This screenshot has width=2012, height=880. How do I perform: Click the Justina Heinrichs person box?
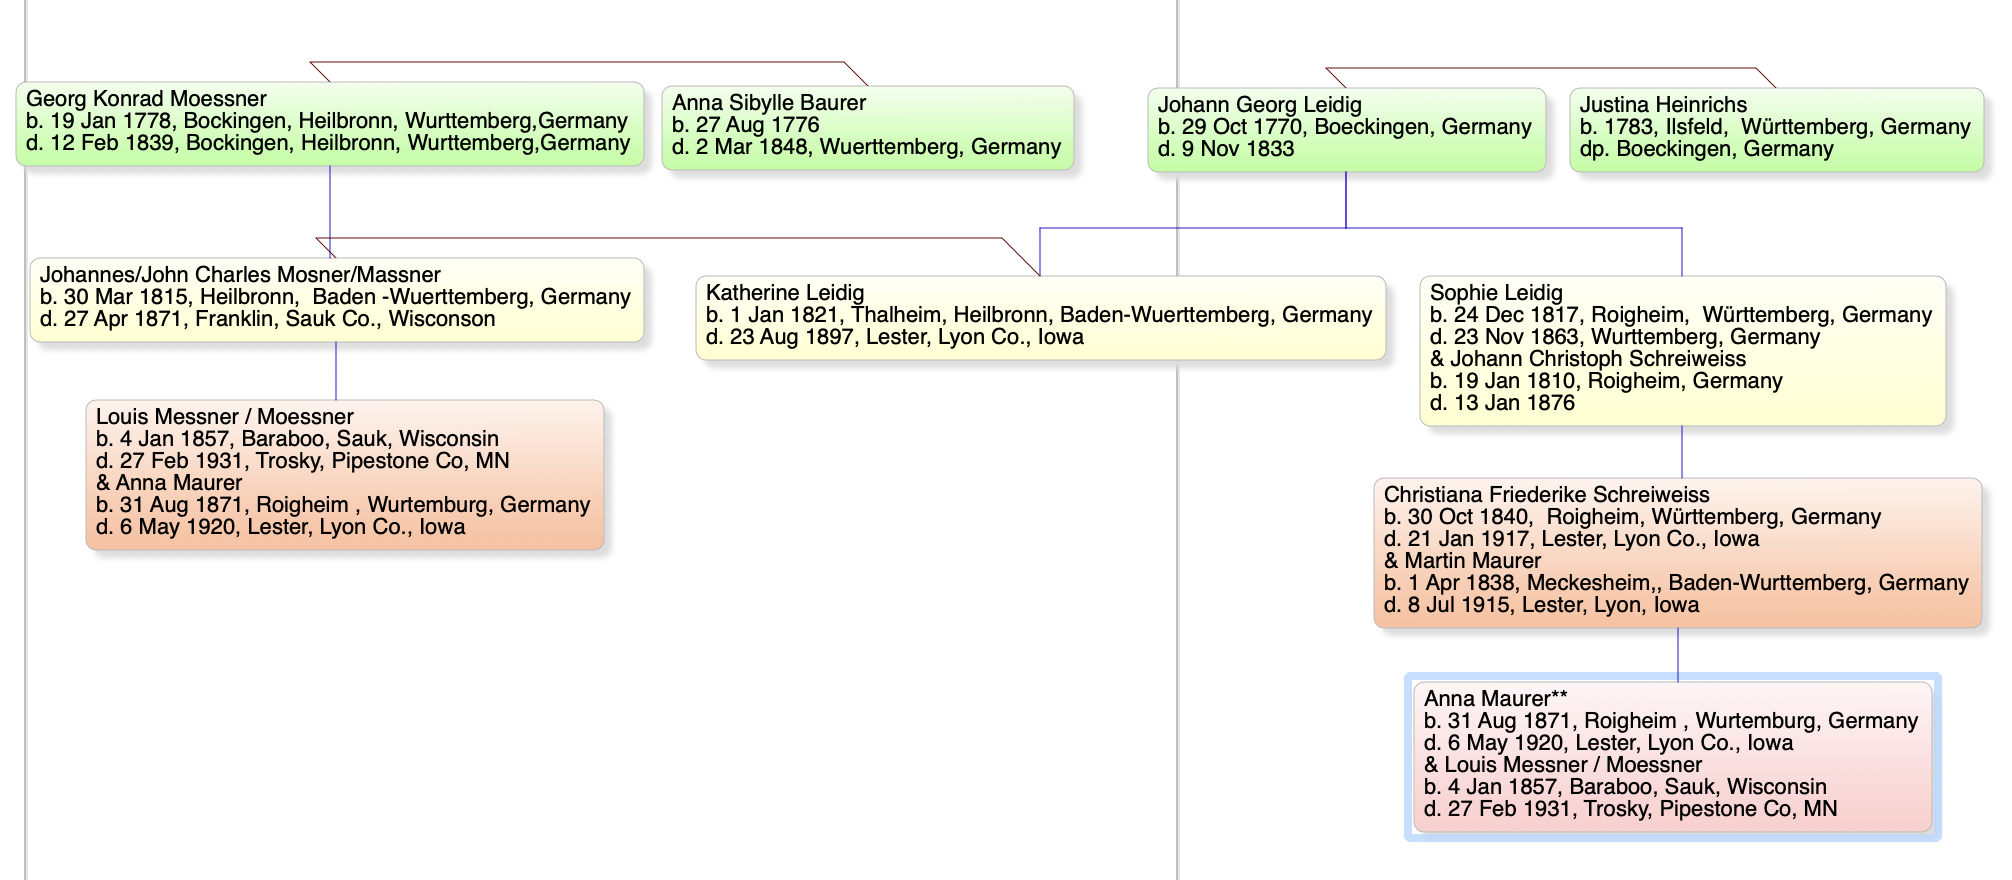[1775, 128]
